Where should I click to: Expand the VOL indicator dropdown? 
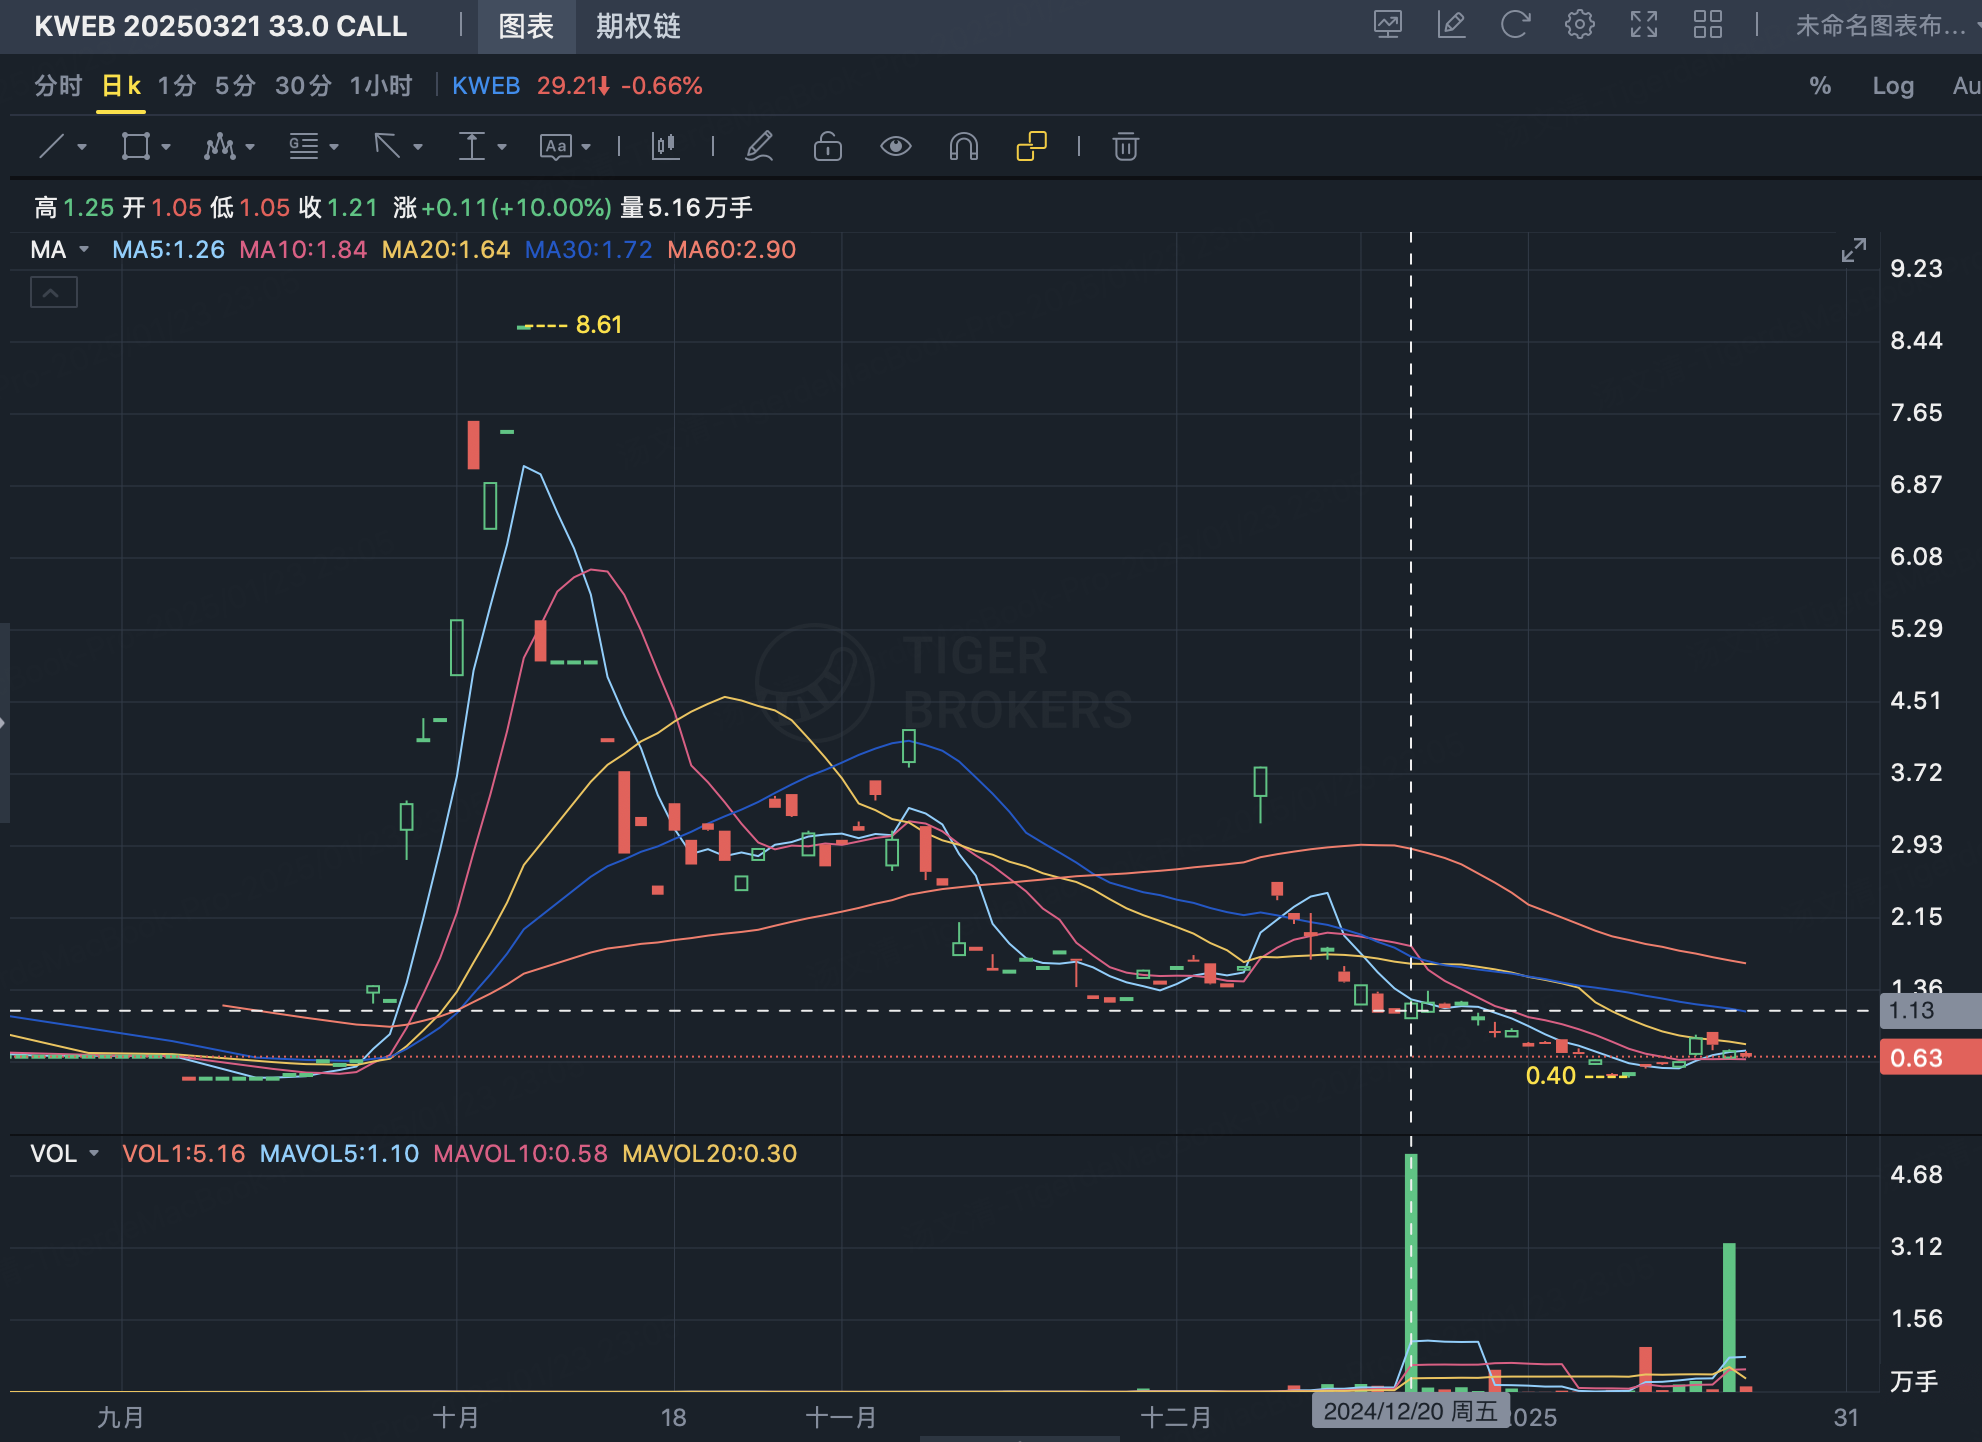pos(94,1153)
